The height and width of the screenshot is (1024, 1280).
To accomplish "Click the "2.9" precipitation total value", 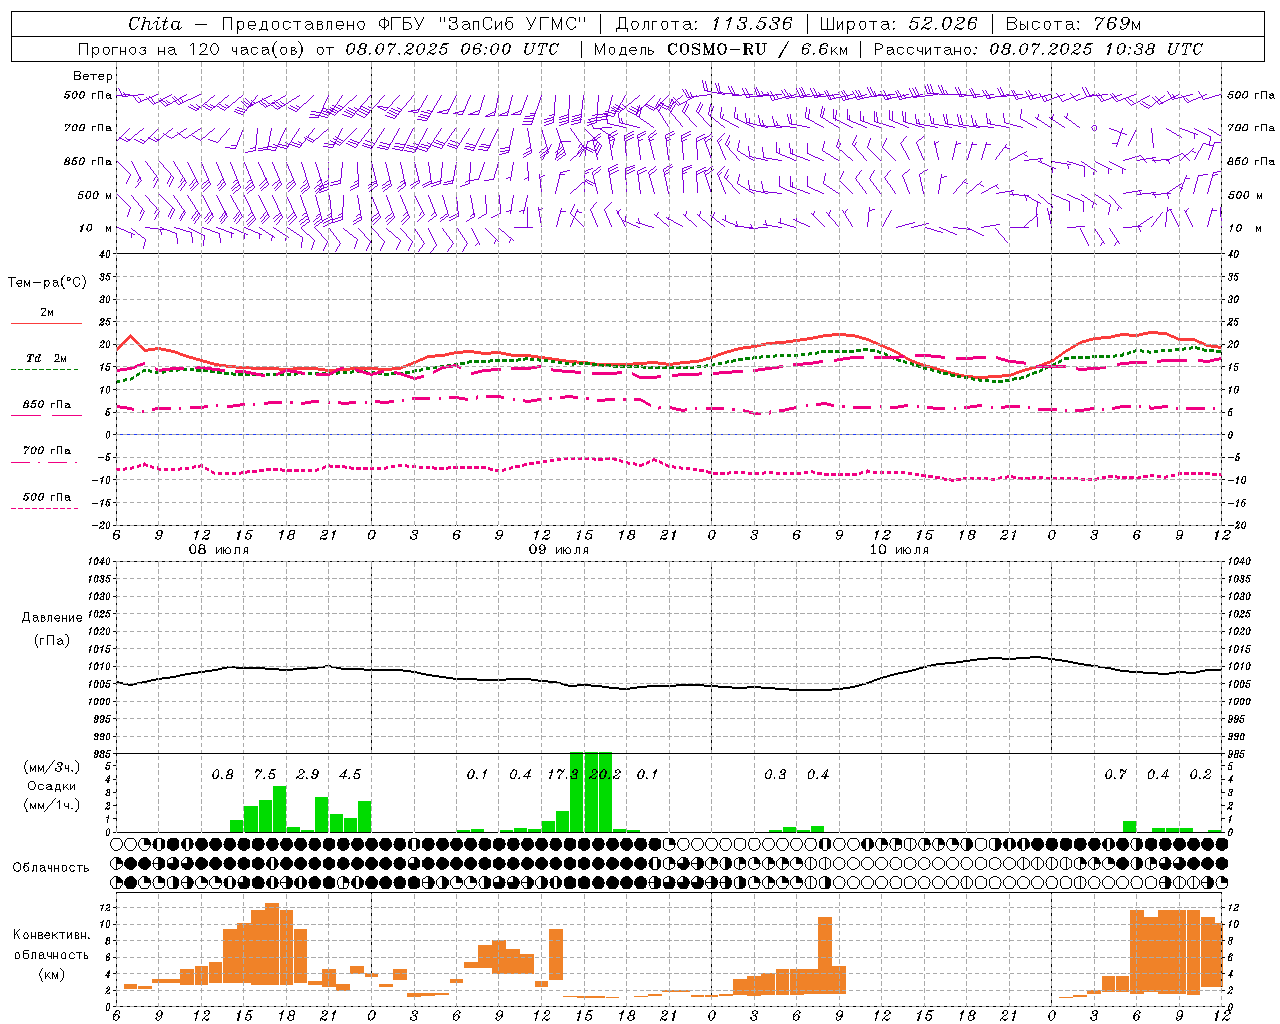I will coord(308,775).
